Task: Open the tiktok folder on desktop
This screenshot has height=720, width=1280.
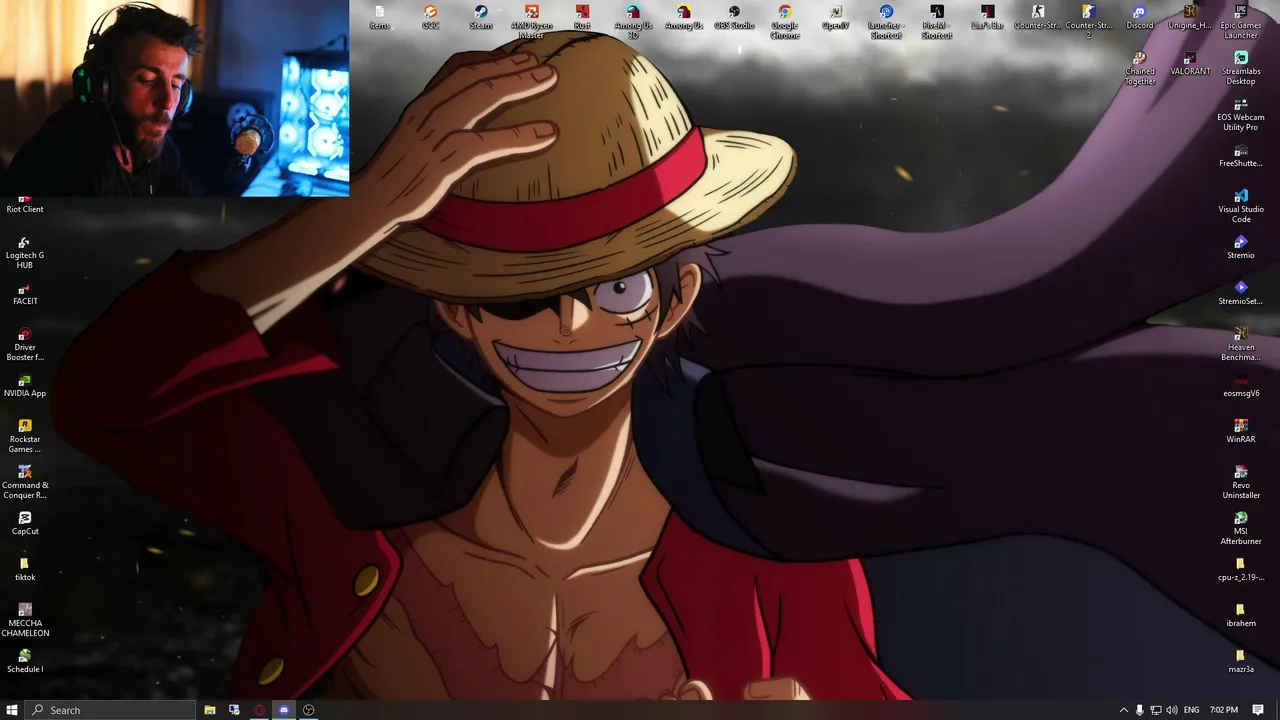Action: pyautogui.click(x=25, y=569)
